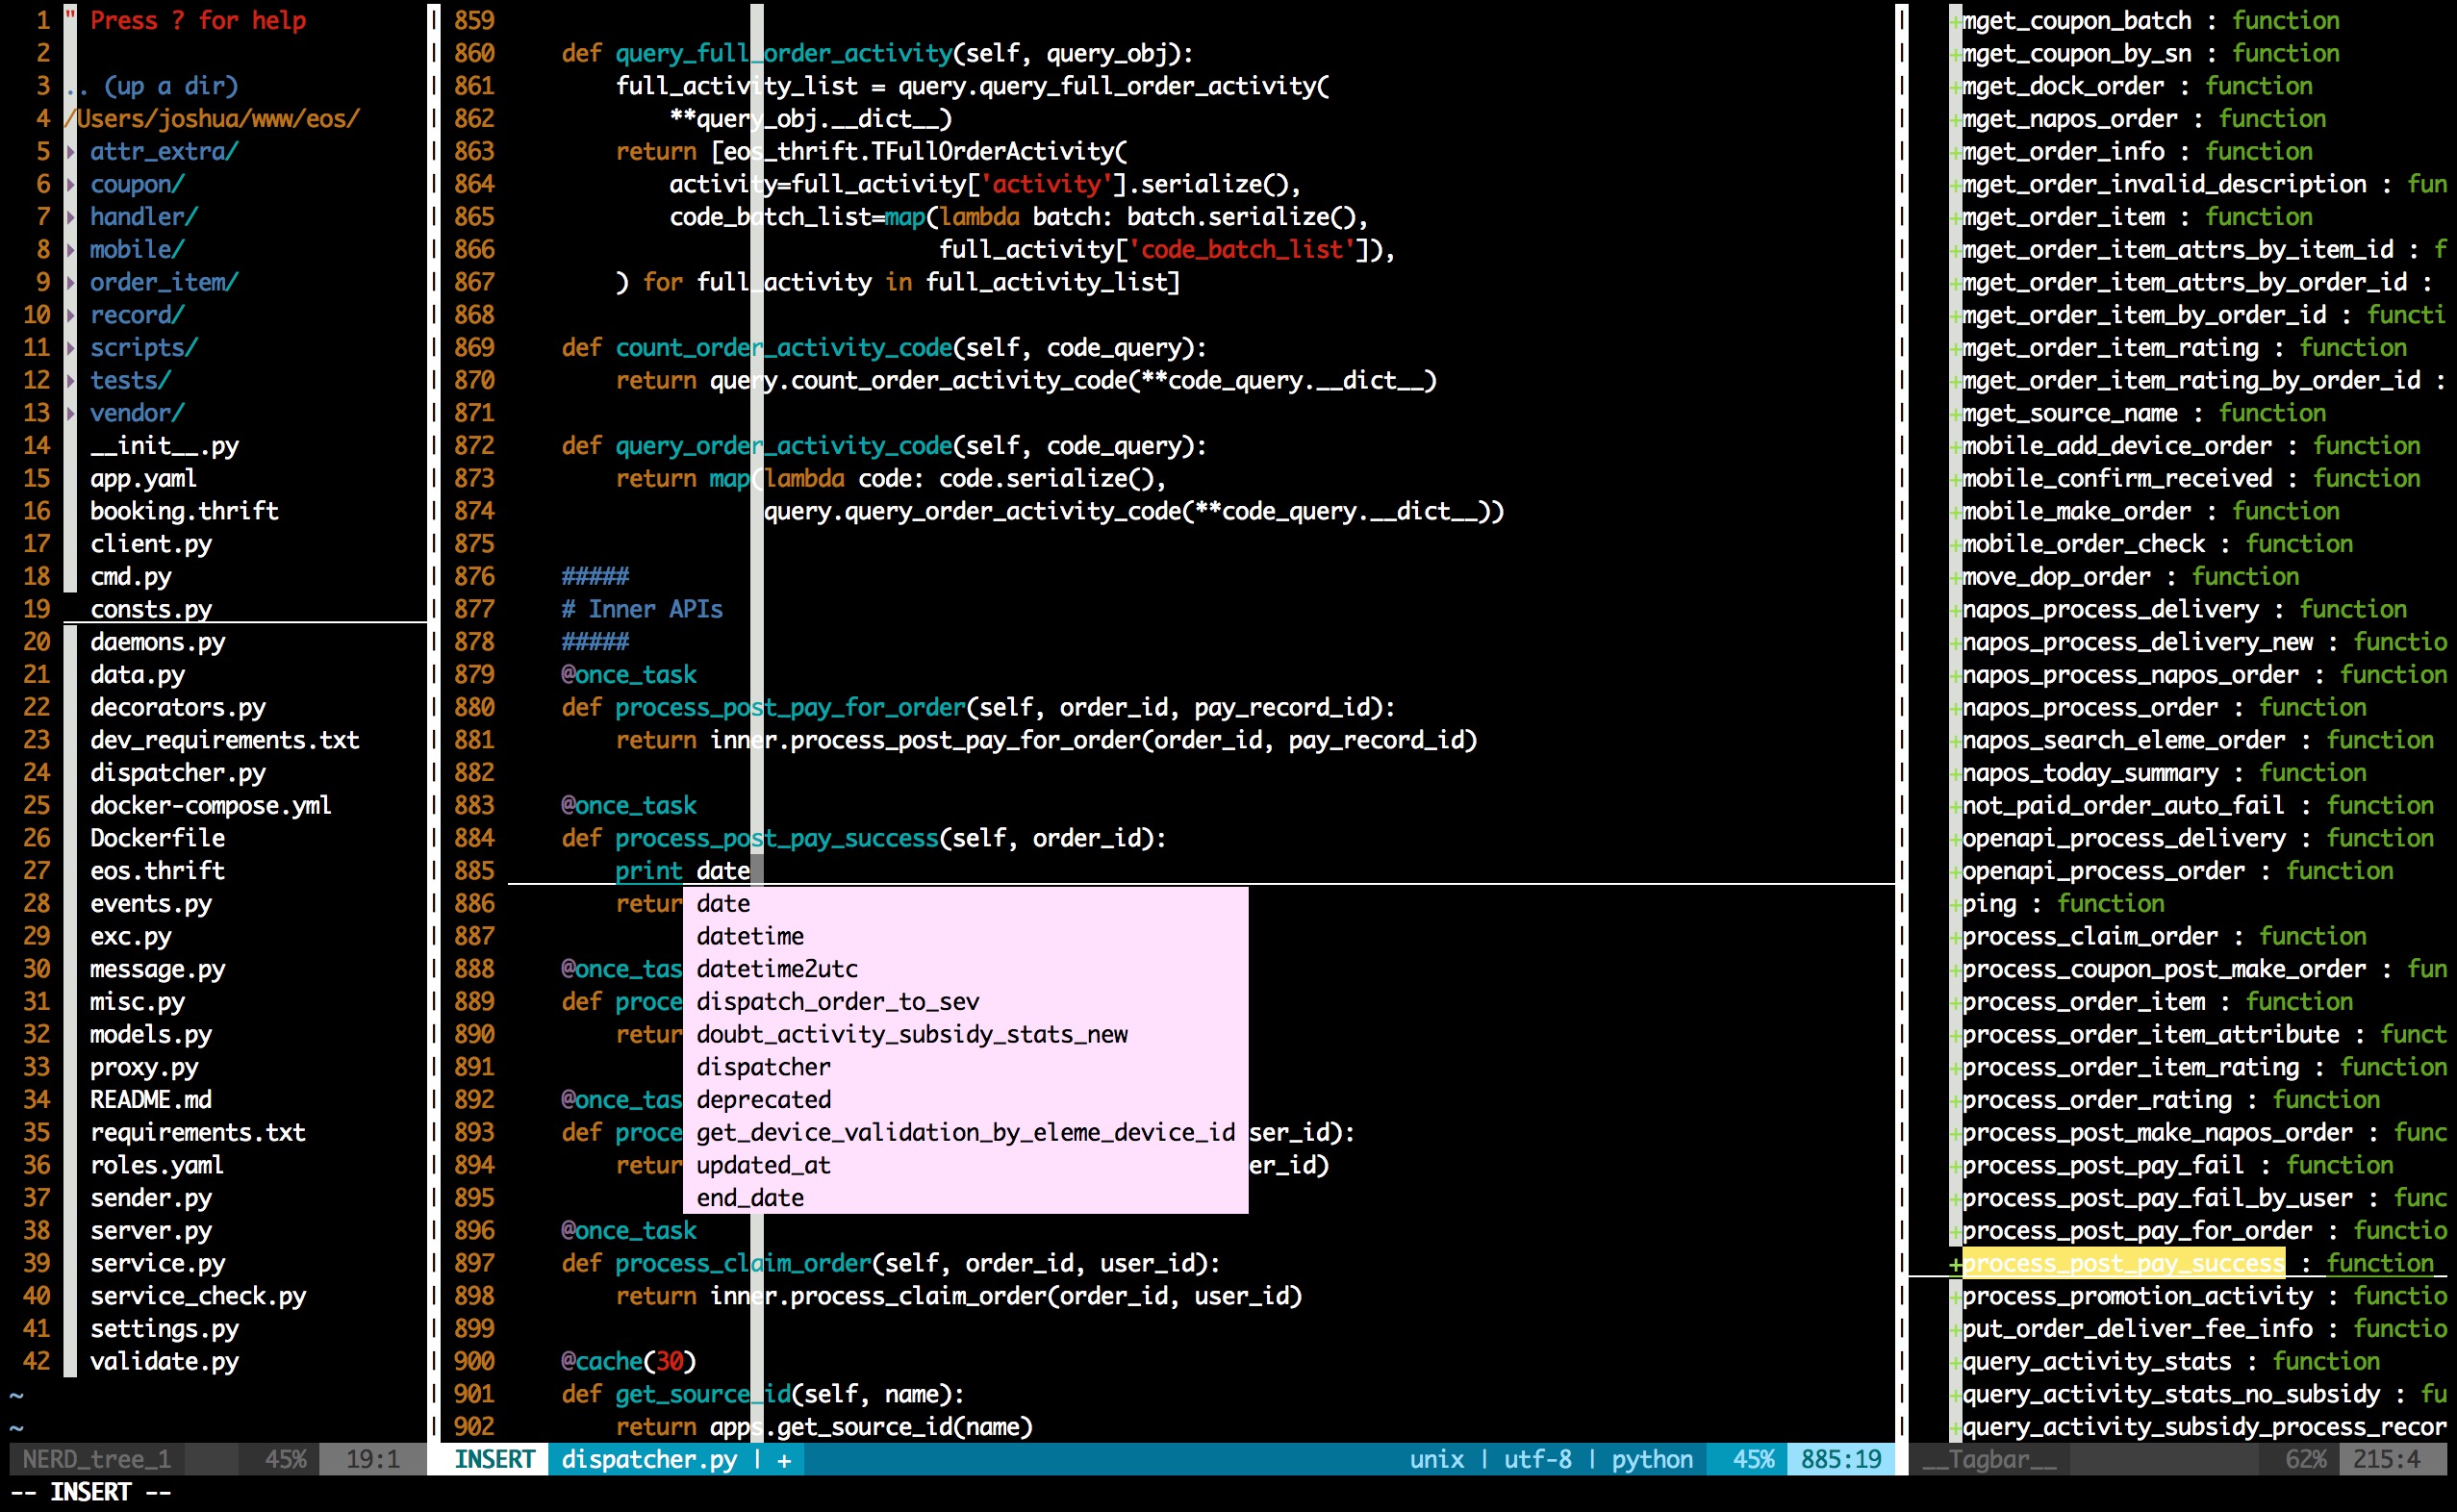Expand the coupon/ directory triangle
Image resolution: width=2457 pixels, height=1512 pixels.
(71, 185)
